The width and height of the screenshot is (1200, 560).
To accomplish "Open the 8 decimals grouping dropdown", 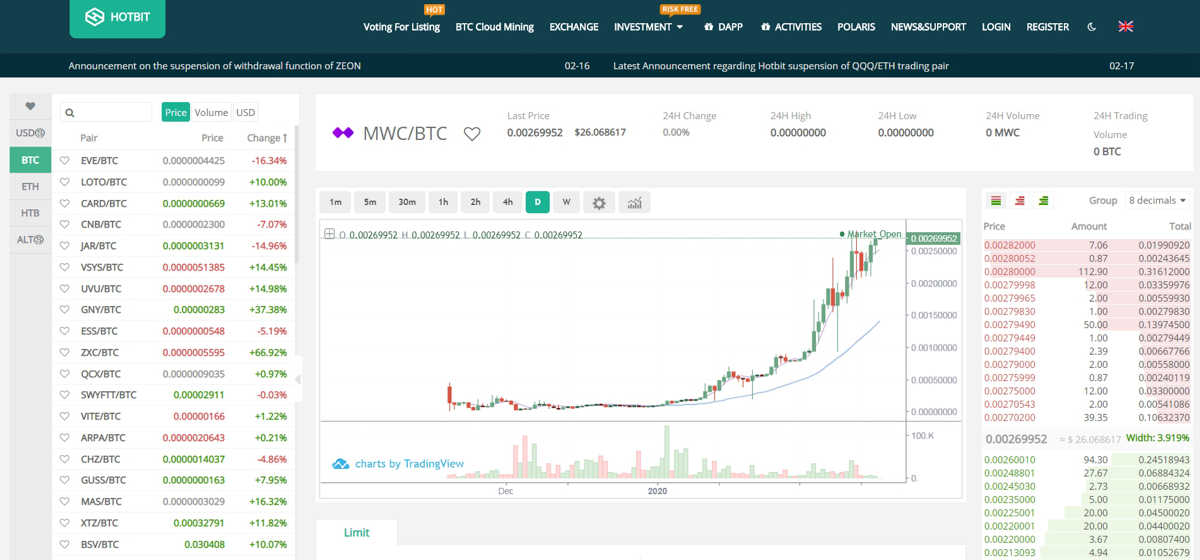I will click(1157, 200).
